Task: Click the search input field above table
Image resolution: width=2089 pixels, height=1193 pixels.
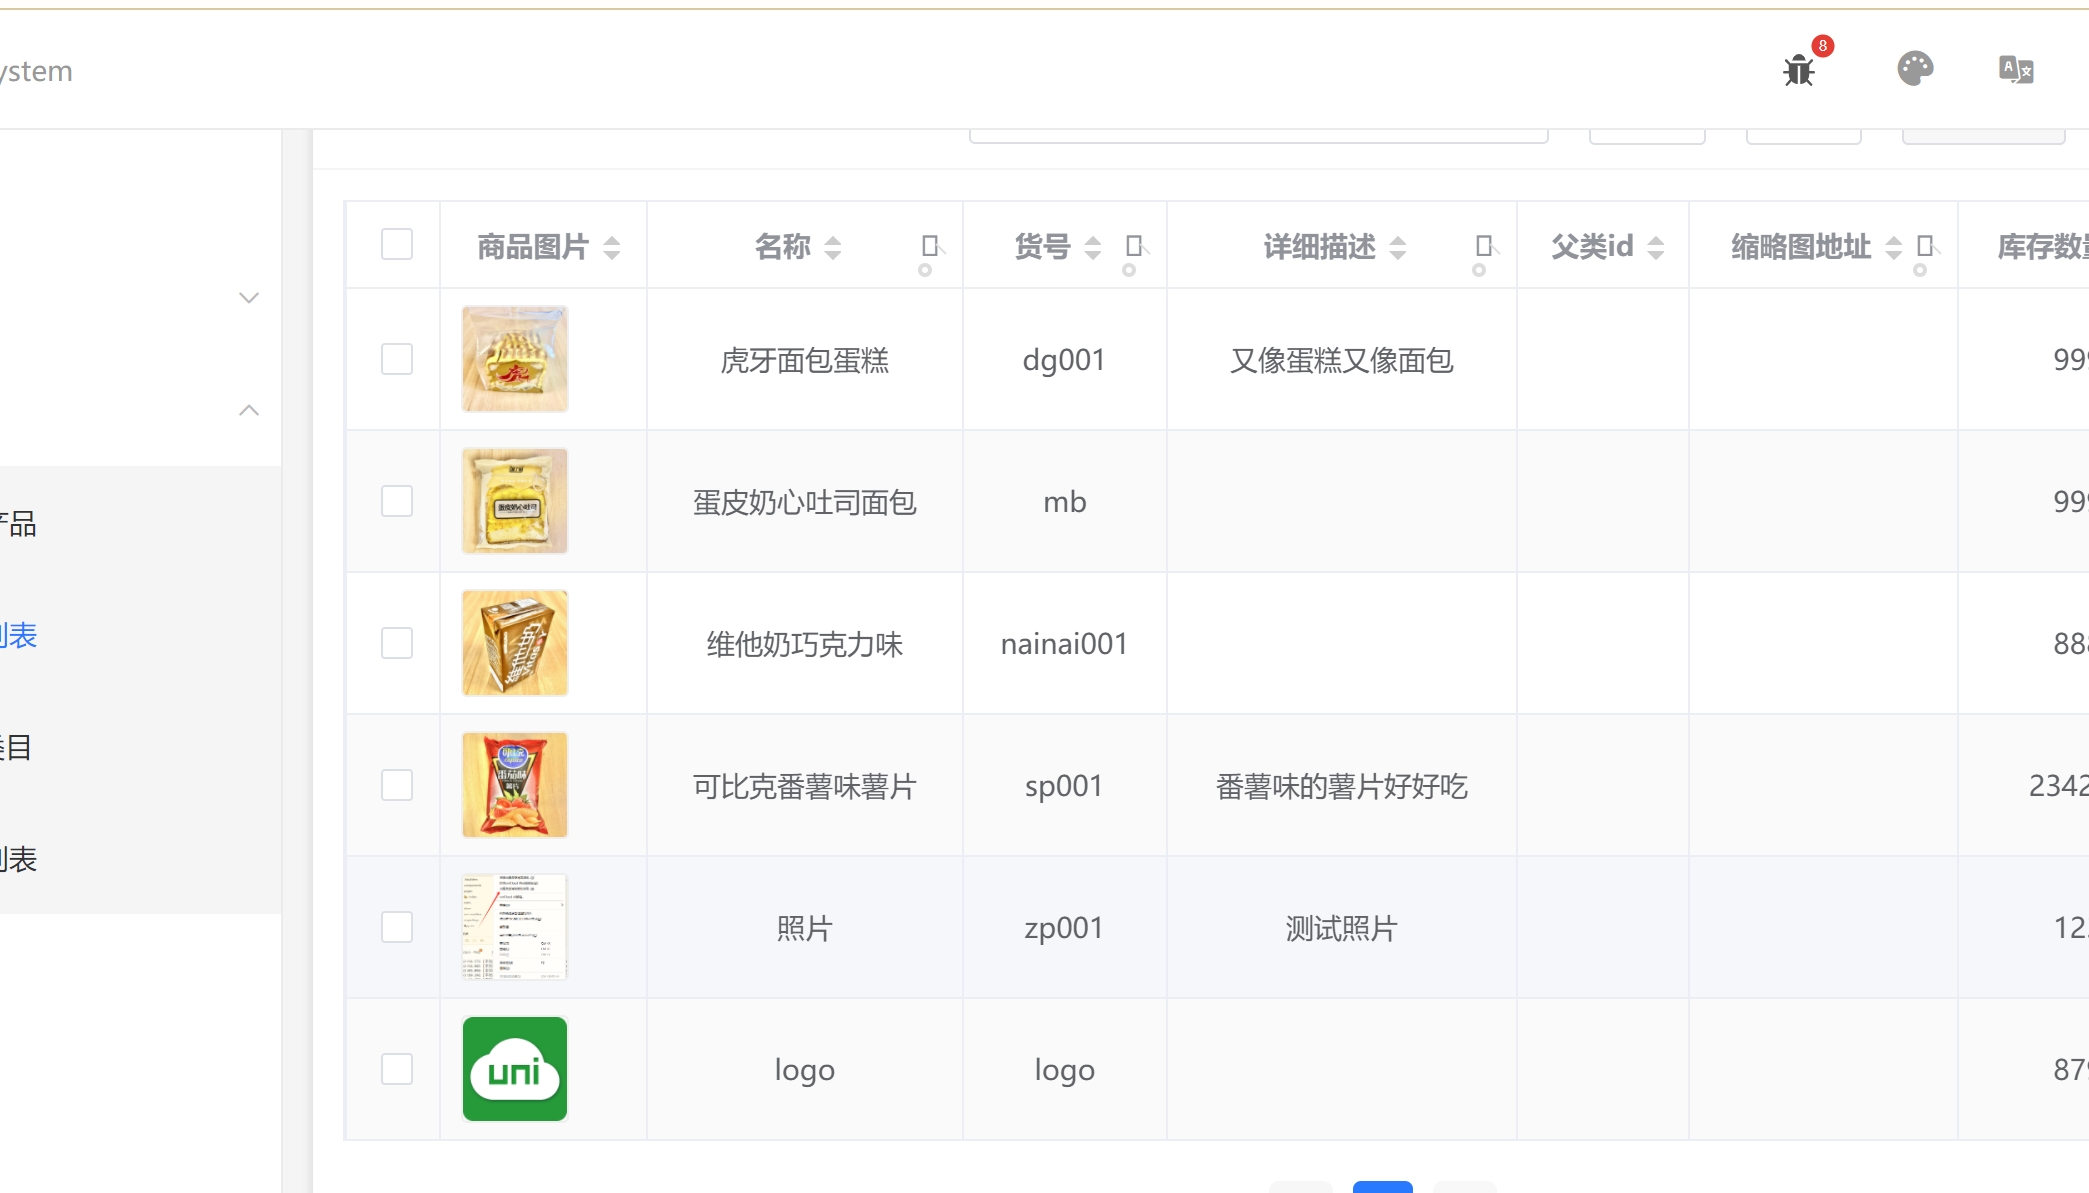Action: pyautogui.click(x=1258, y=136)
